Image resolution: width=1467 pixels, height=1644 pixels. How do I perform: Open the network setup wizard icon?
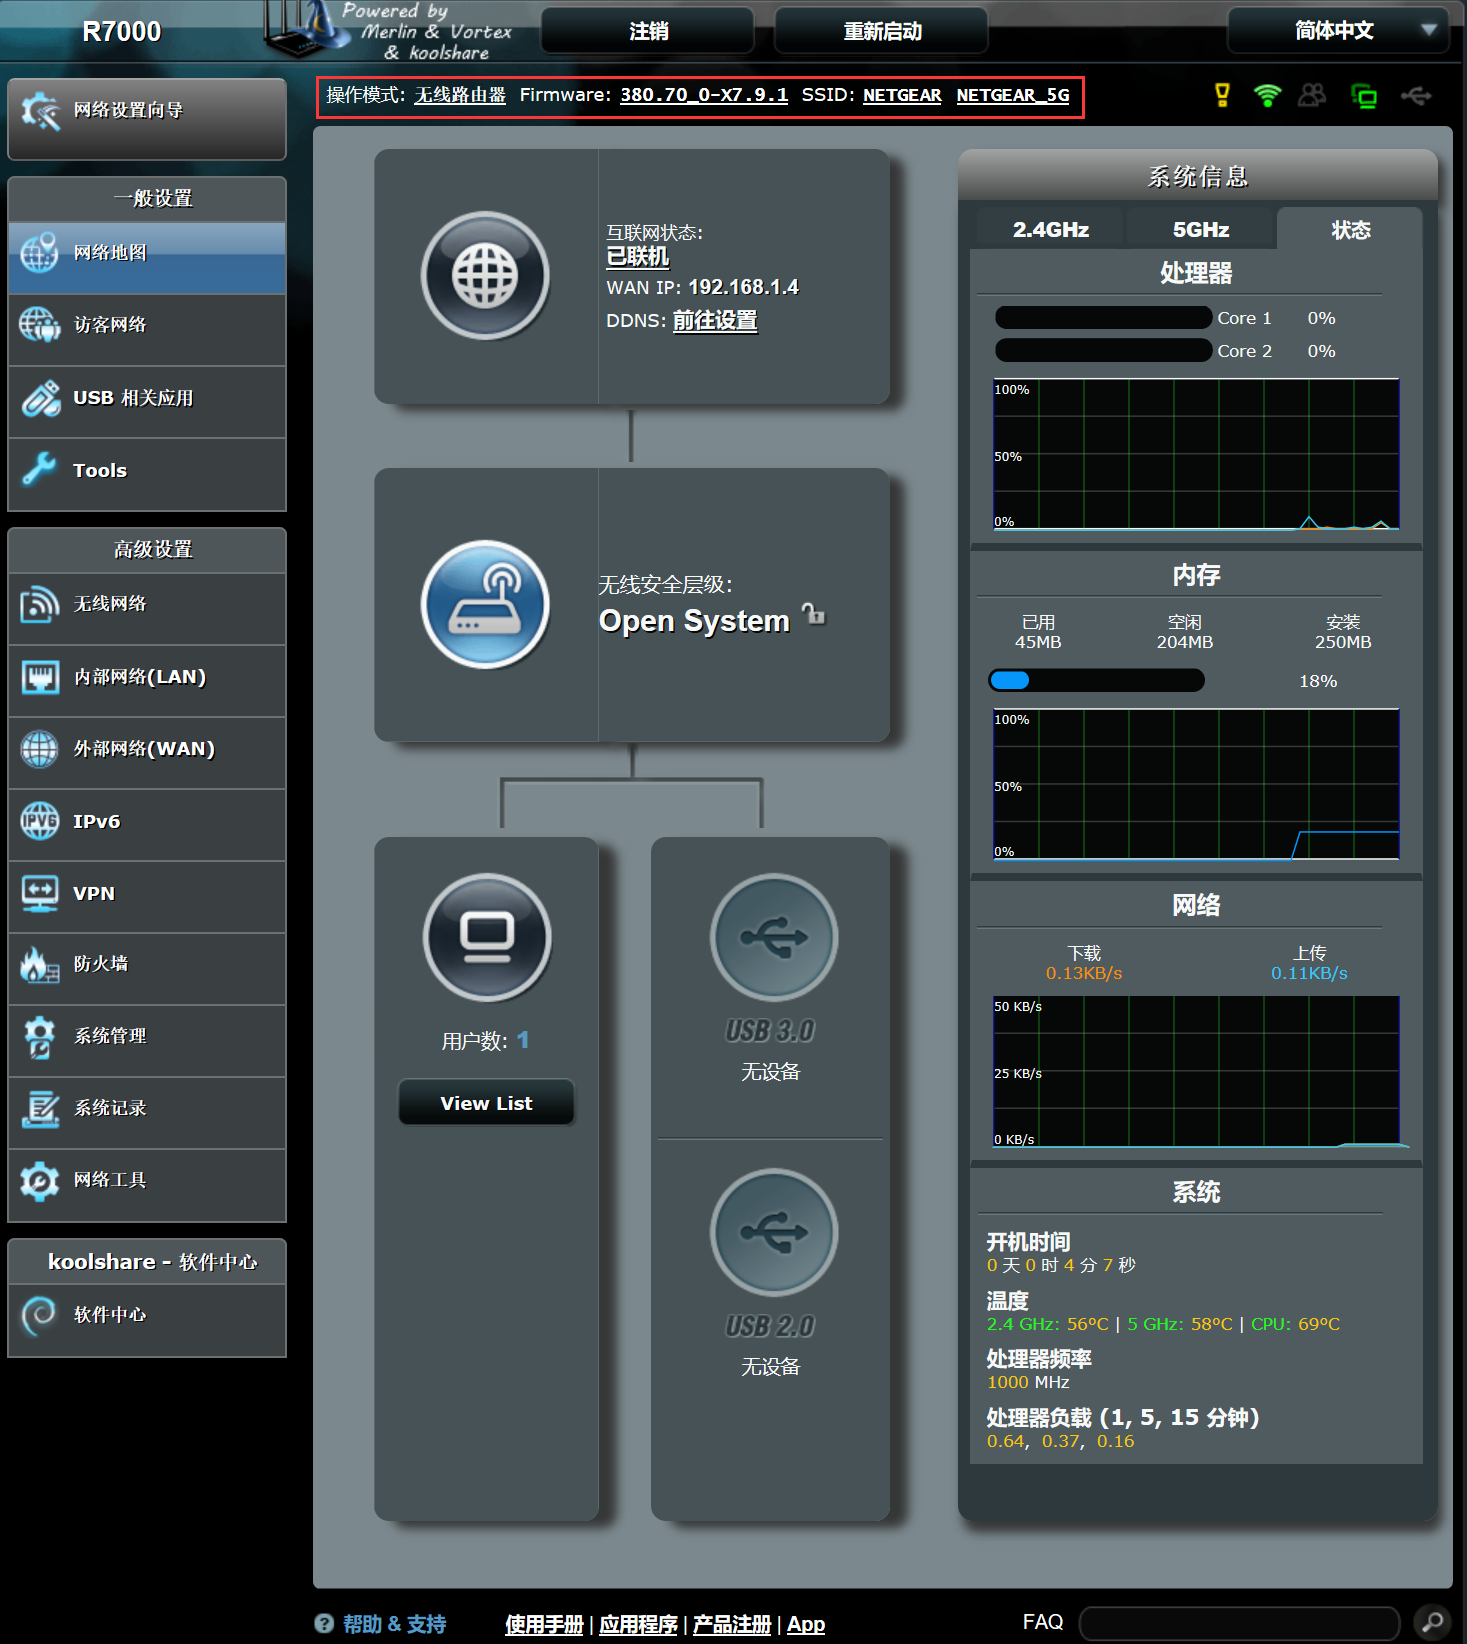pos(41,111)
